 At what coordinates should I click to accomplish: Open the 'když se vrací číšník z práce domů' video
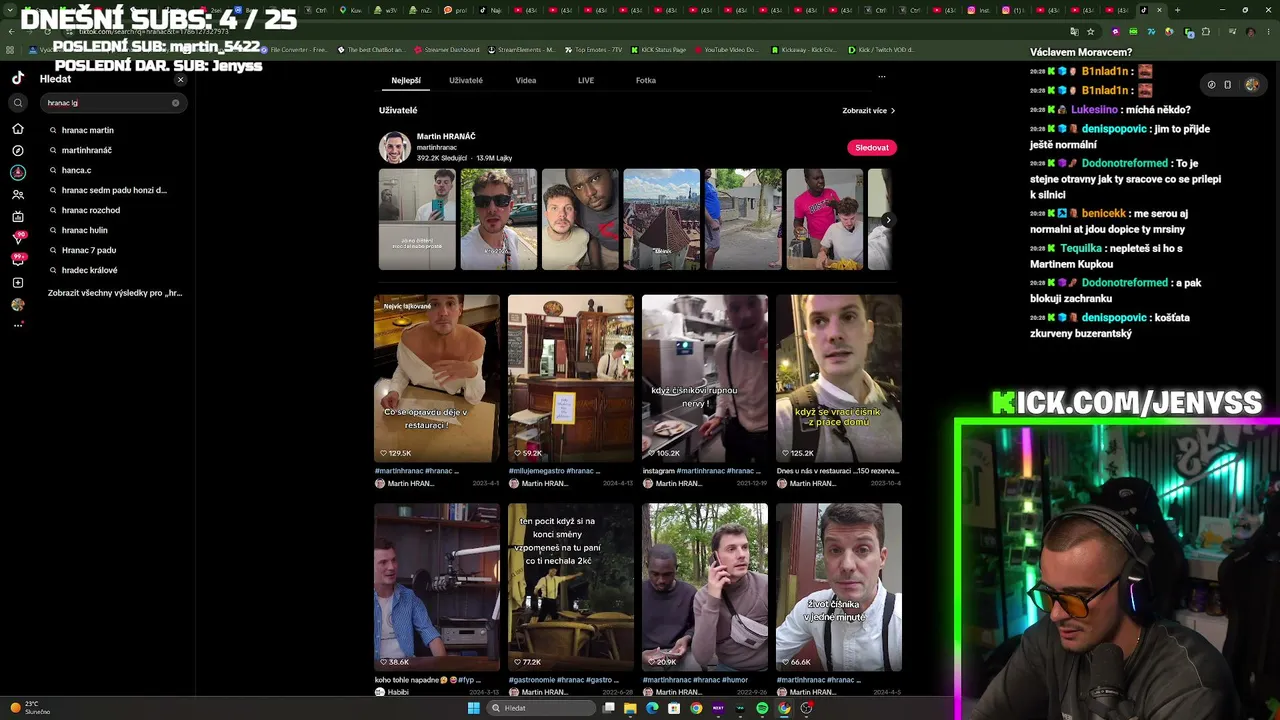point(839,378)
